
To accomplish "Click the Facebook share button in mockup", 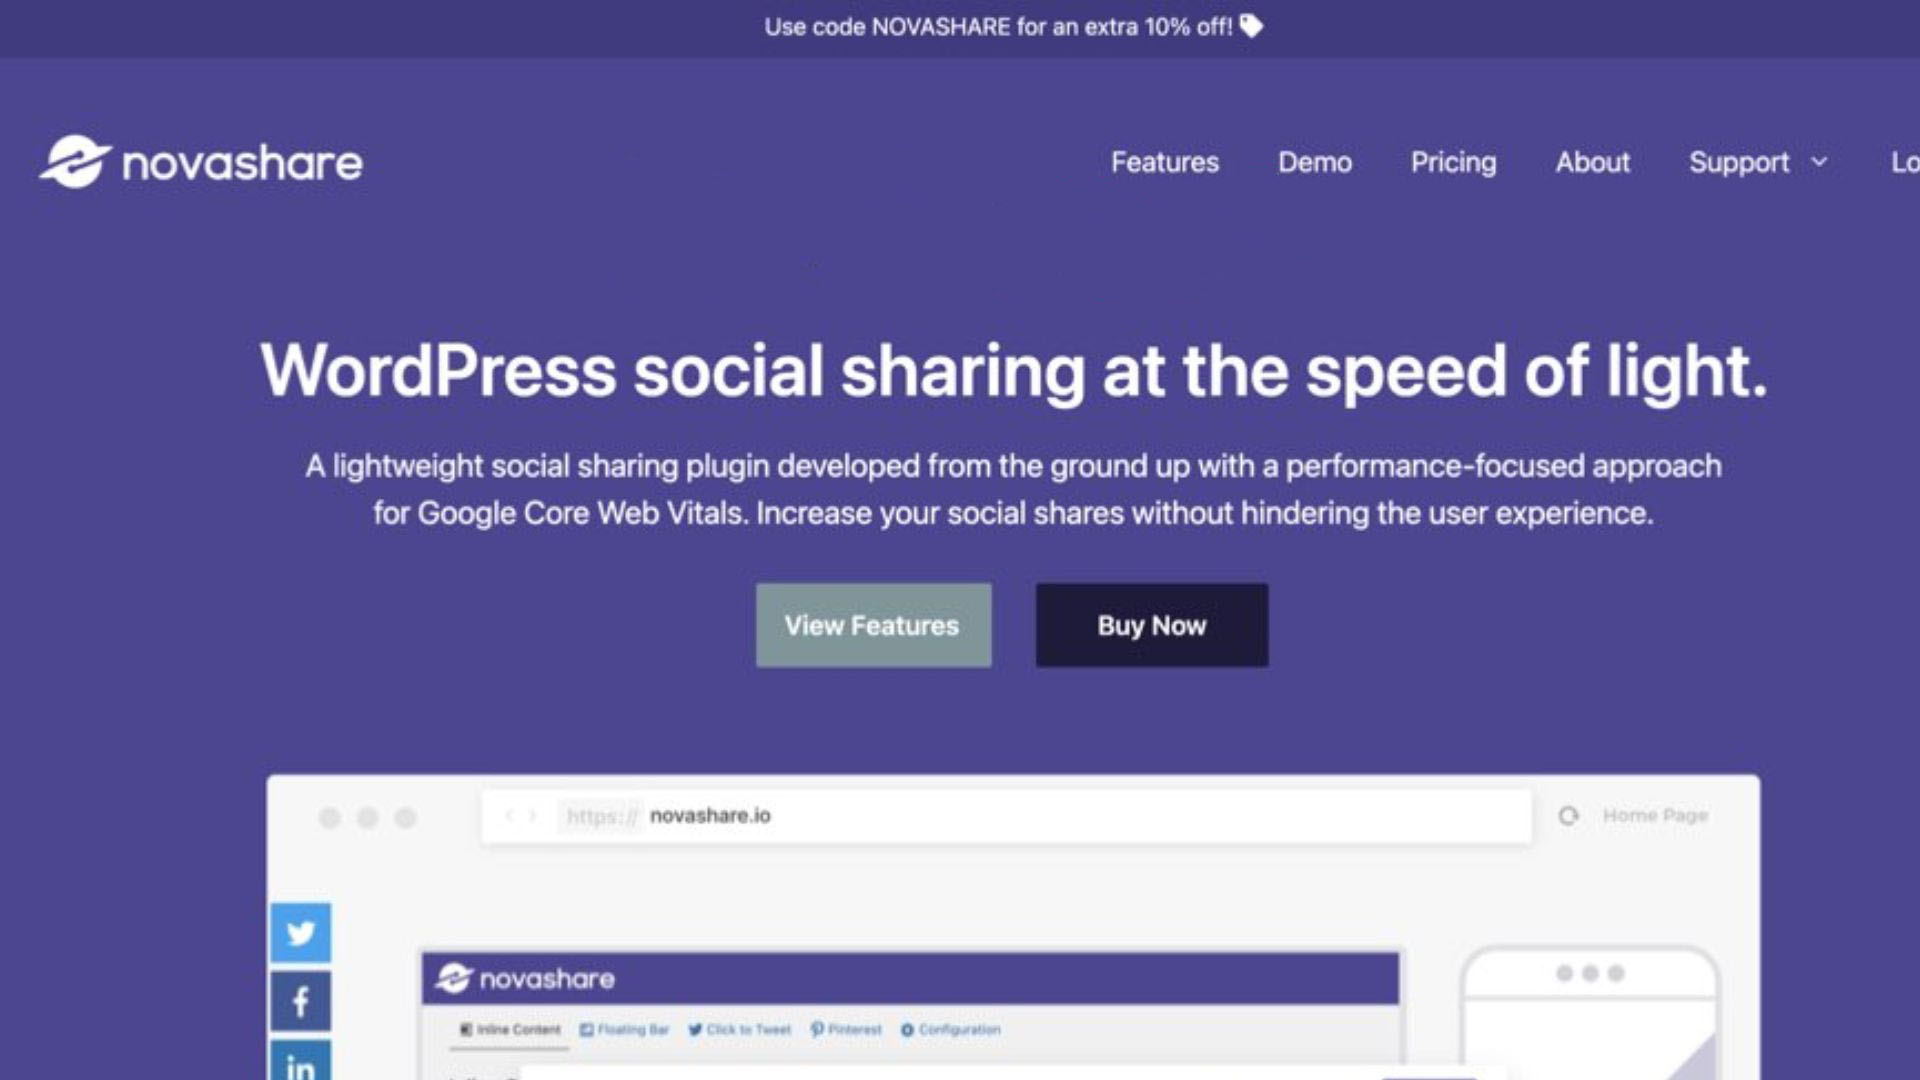I will pyautogui.click(x=300, y=1001).
